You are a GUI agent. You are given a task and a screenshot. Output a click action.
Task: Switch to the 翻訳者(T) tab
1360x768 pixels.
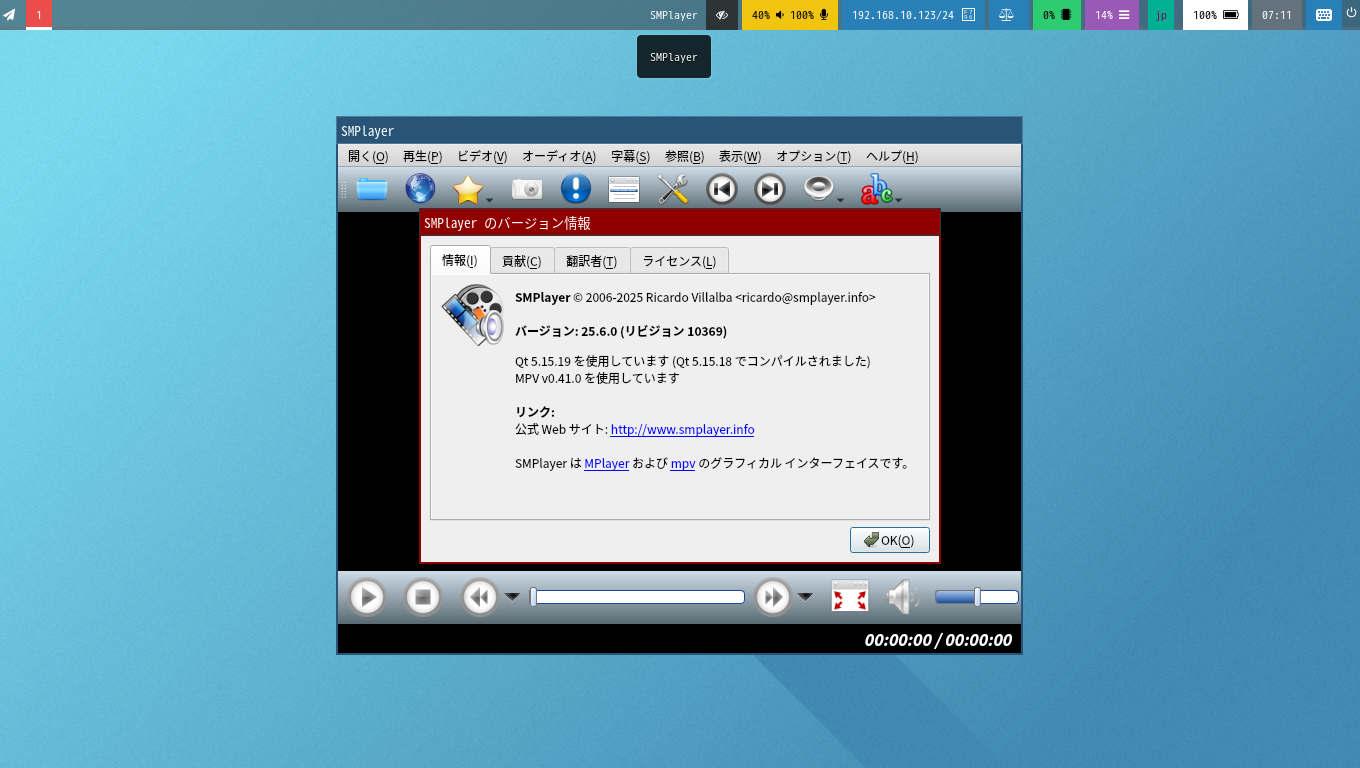coord(591,261)
